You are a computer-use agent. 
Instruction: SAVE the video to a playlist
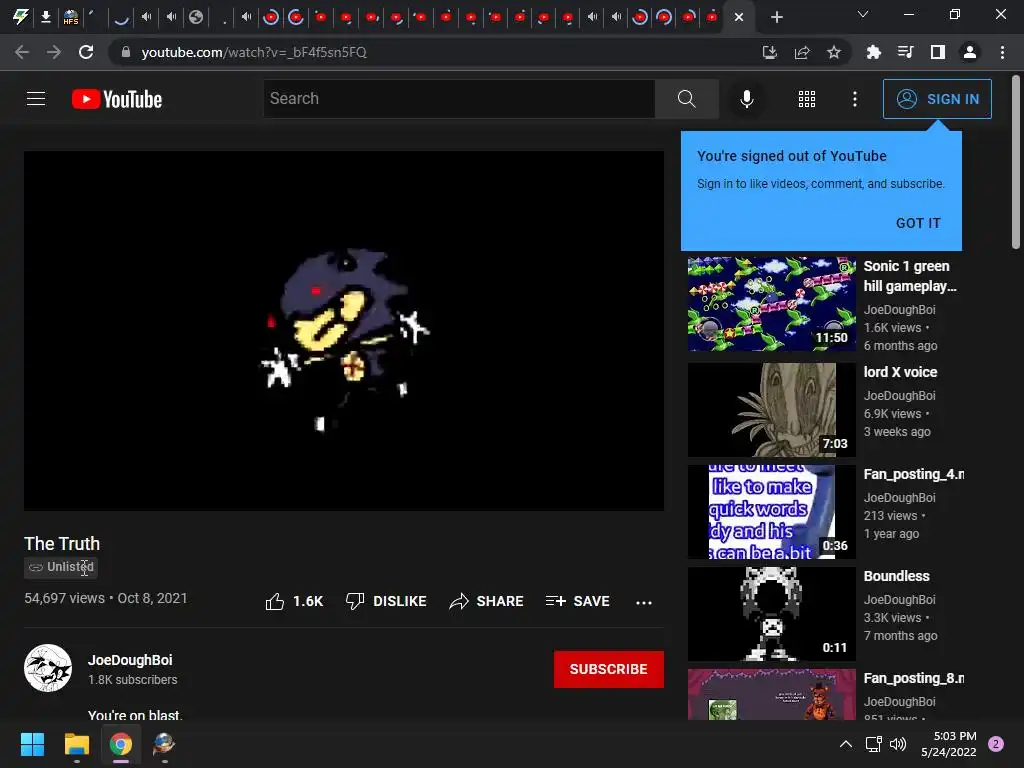[577, 601]
